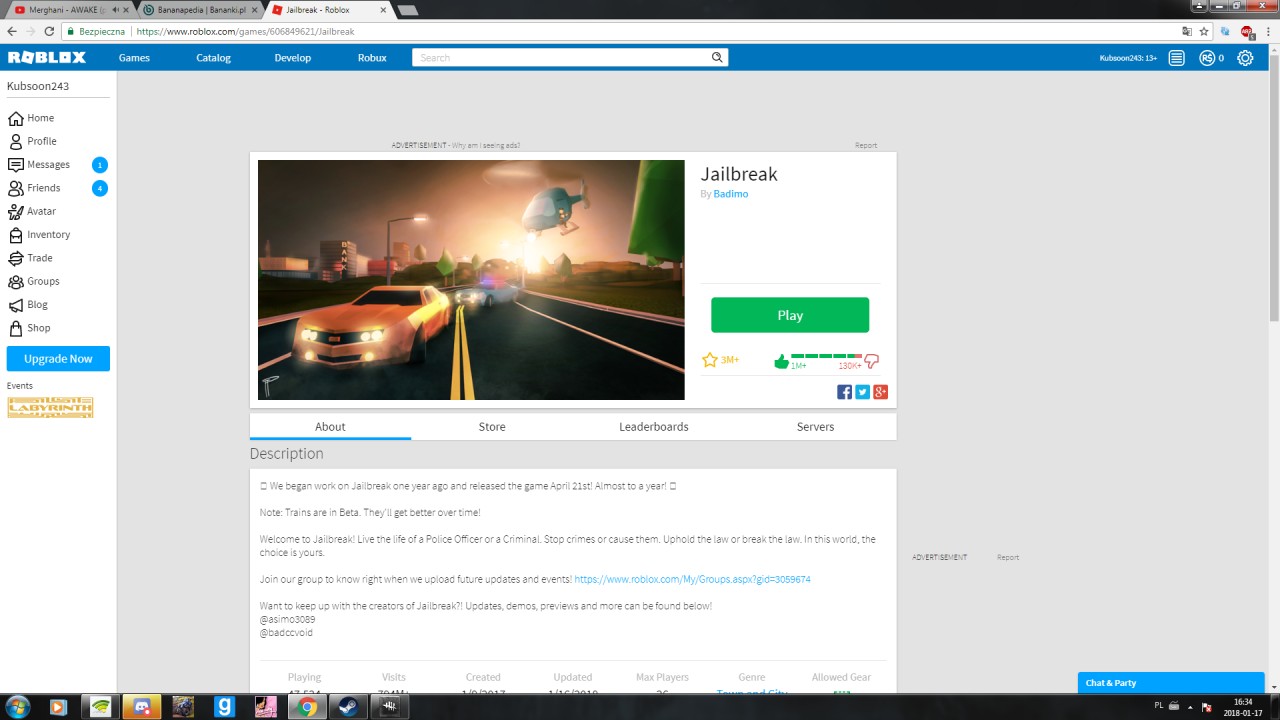Open the Inventory sidebar icon
1280x720 pixels.
click(x=15, y=235)
